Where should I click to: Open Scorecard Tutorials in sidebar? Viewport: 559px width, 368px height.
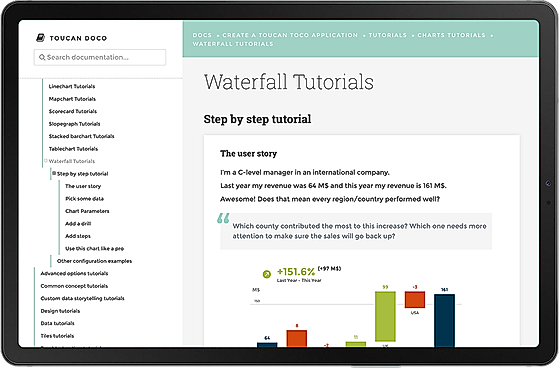click(73, 111)
